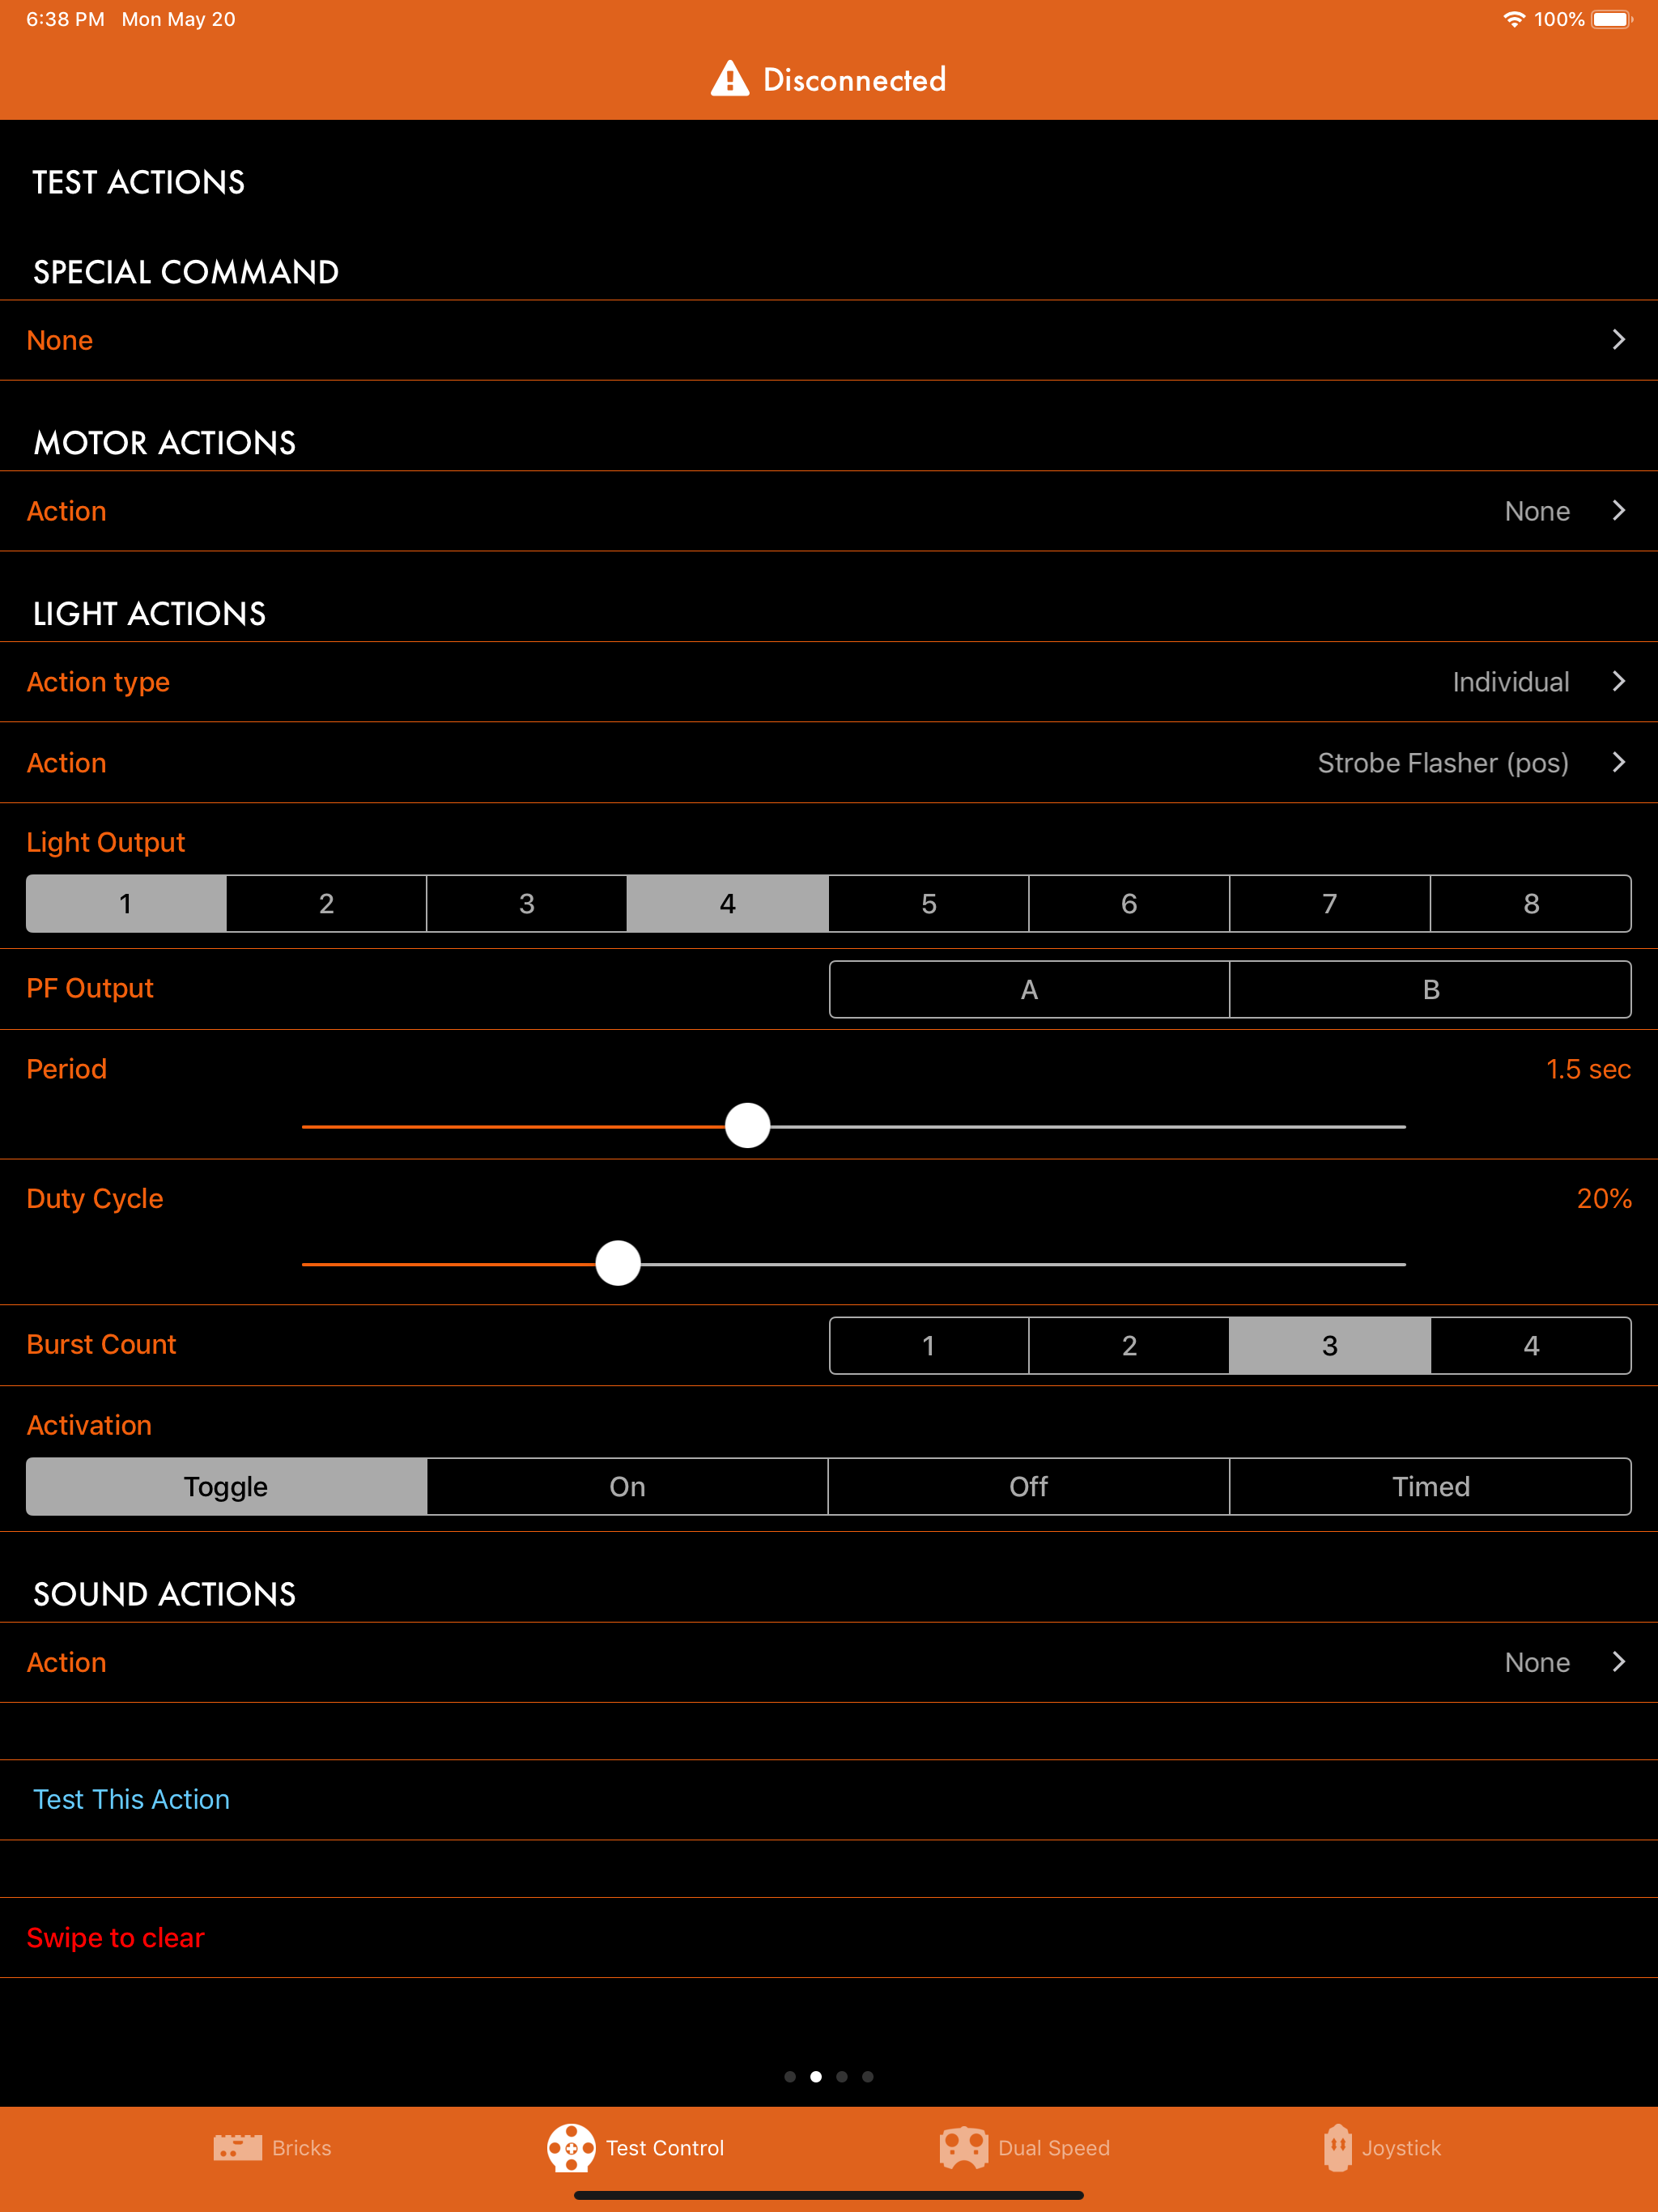
Task: Toggle Light Output 1
Action: [x=126, y=903]
